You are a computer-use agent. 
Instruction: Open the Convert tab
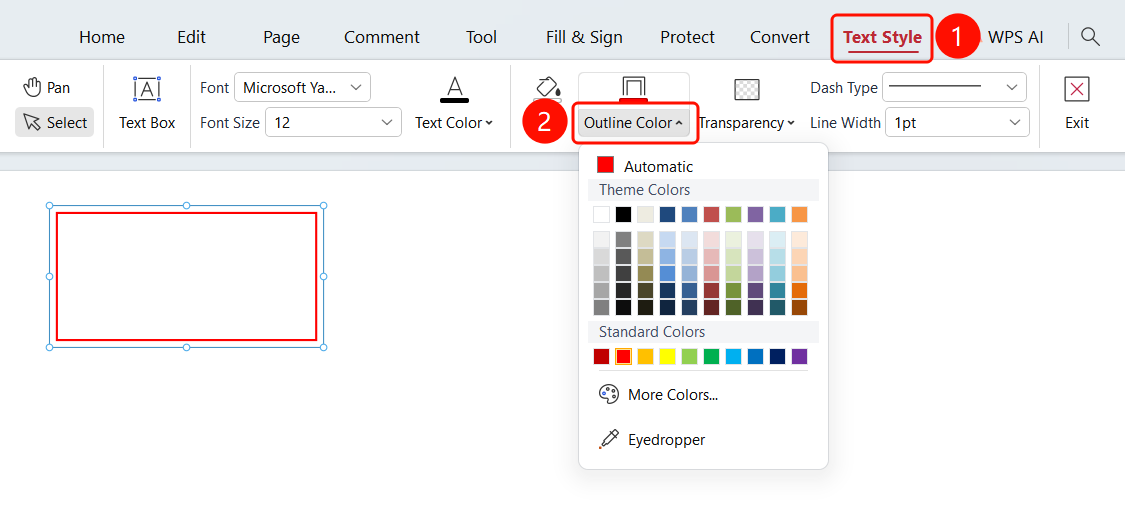(x=780, y=37)
